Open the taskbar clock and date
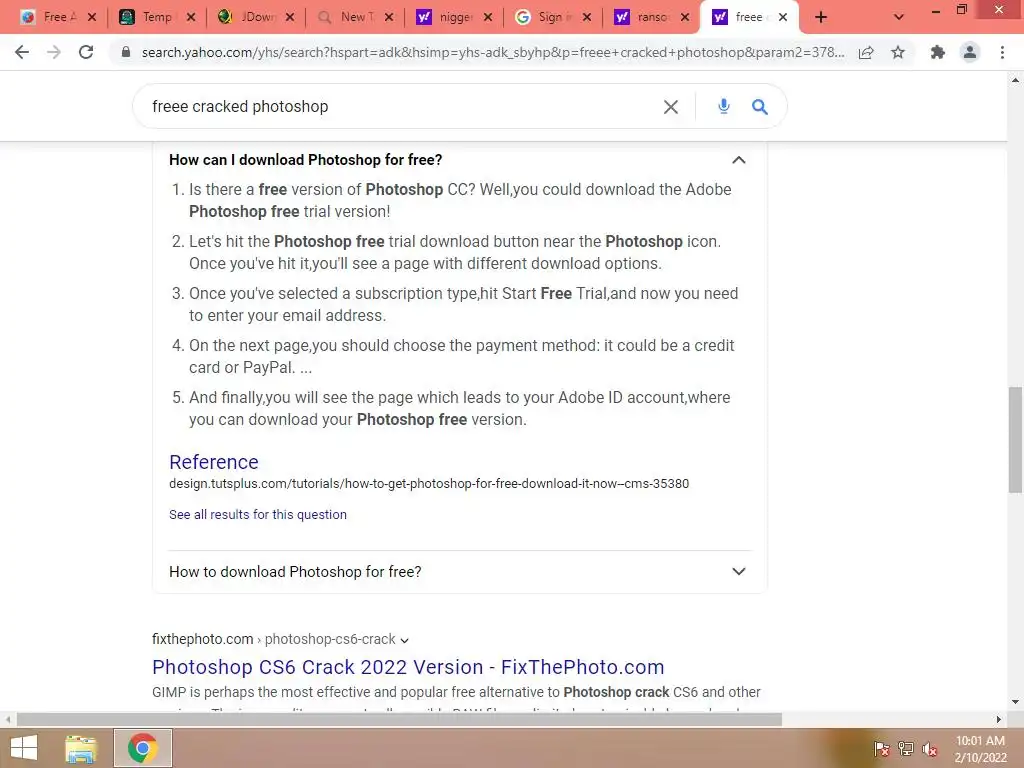Screen dimensions: 1024x768 (x=980, y=749)
